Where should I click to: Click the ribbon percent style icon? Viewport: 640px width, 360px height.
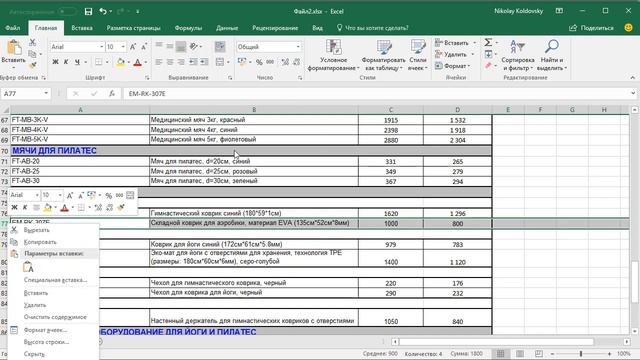pos(259,62)
